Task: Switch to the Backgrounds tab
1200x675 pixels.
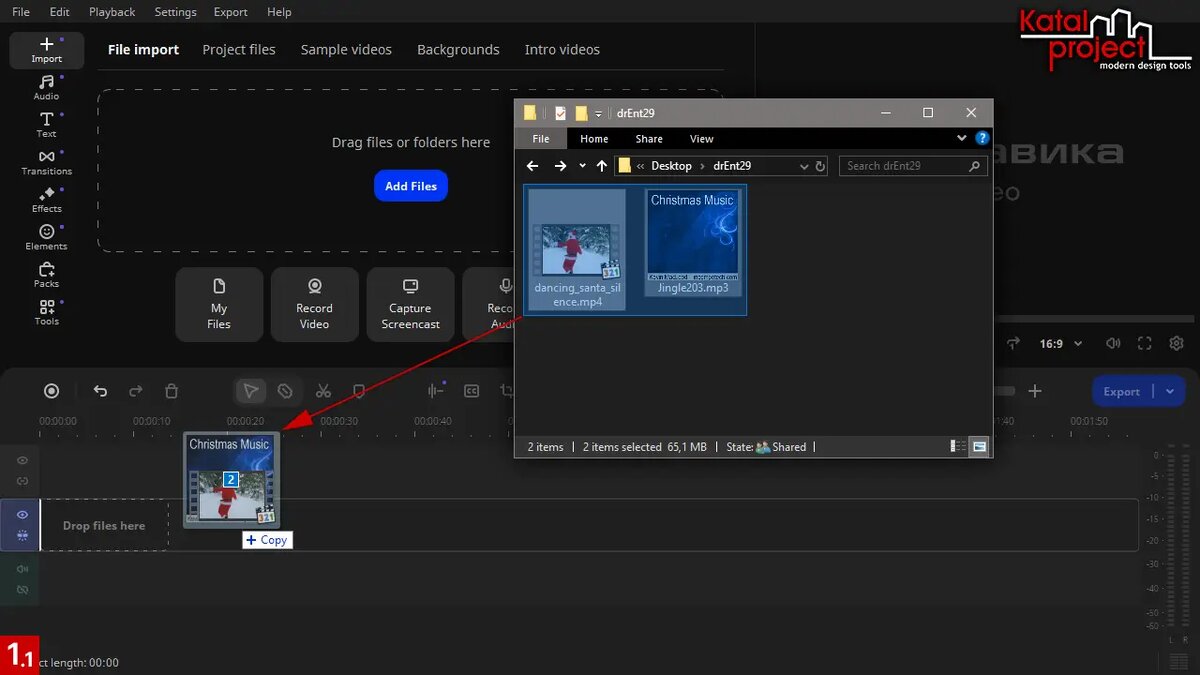Action: (x=458, y=49)
